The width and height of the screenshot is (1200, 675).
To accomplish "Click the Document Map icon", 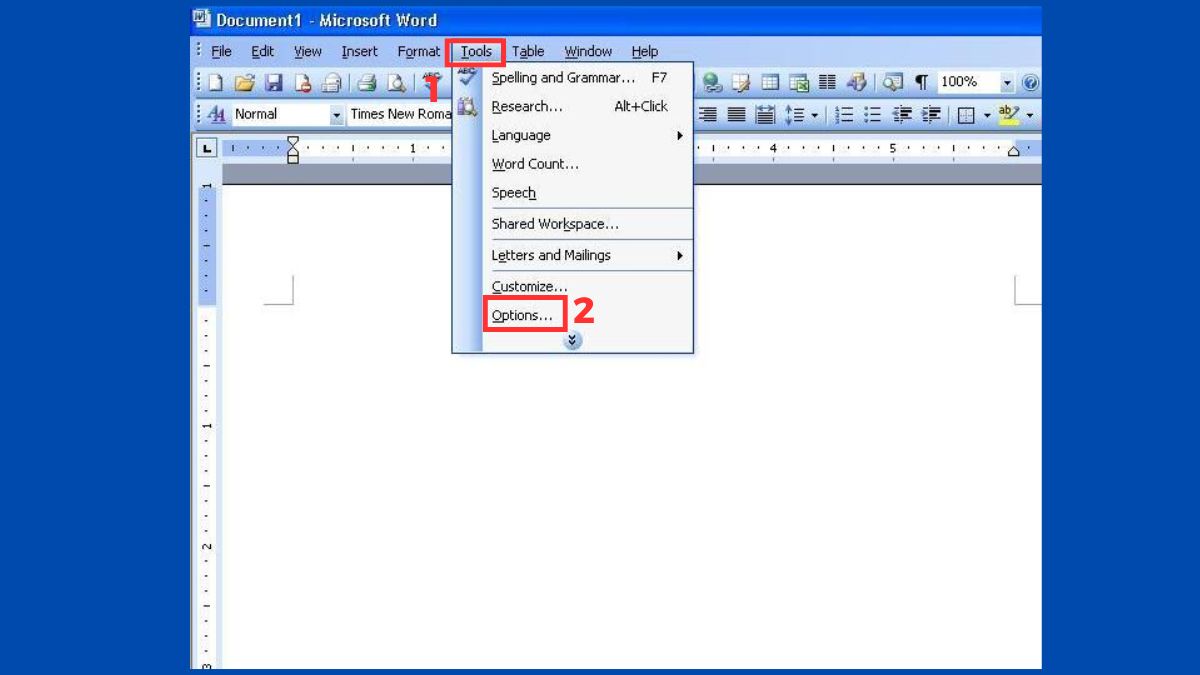I will point(893,82).
